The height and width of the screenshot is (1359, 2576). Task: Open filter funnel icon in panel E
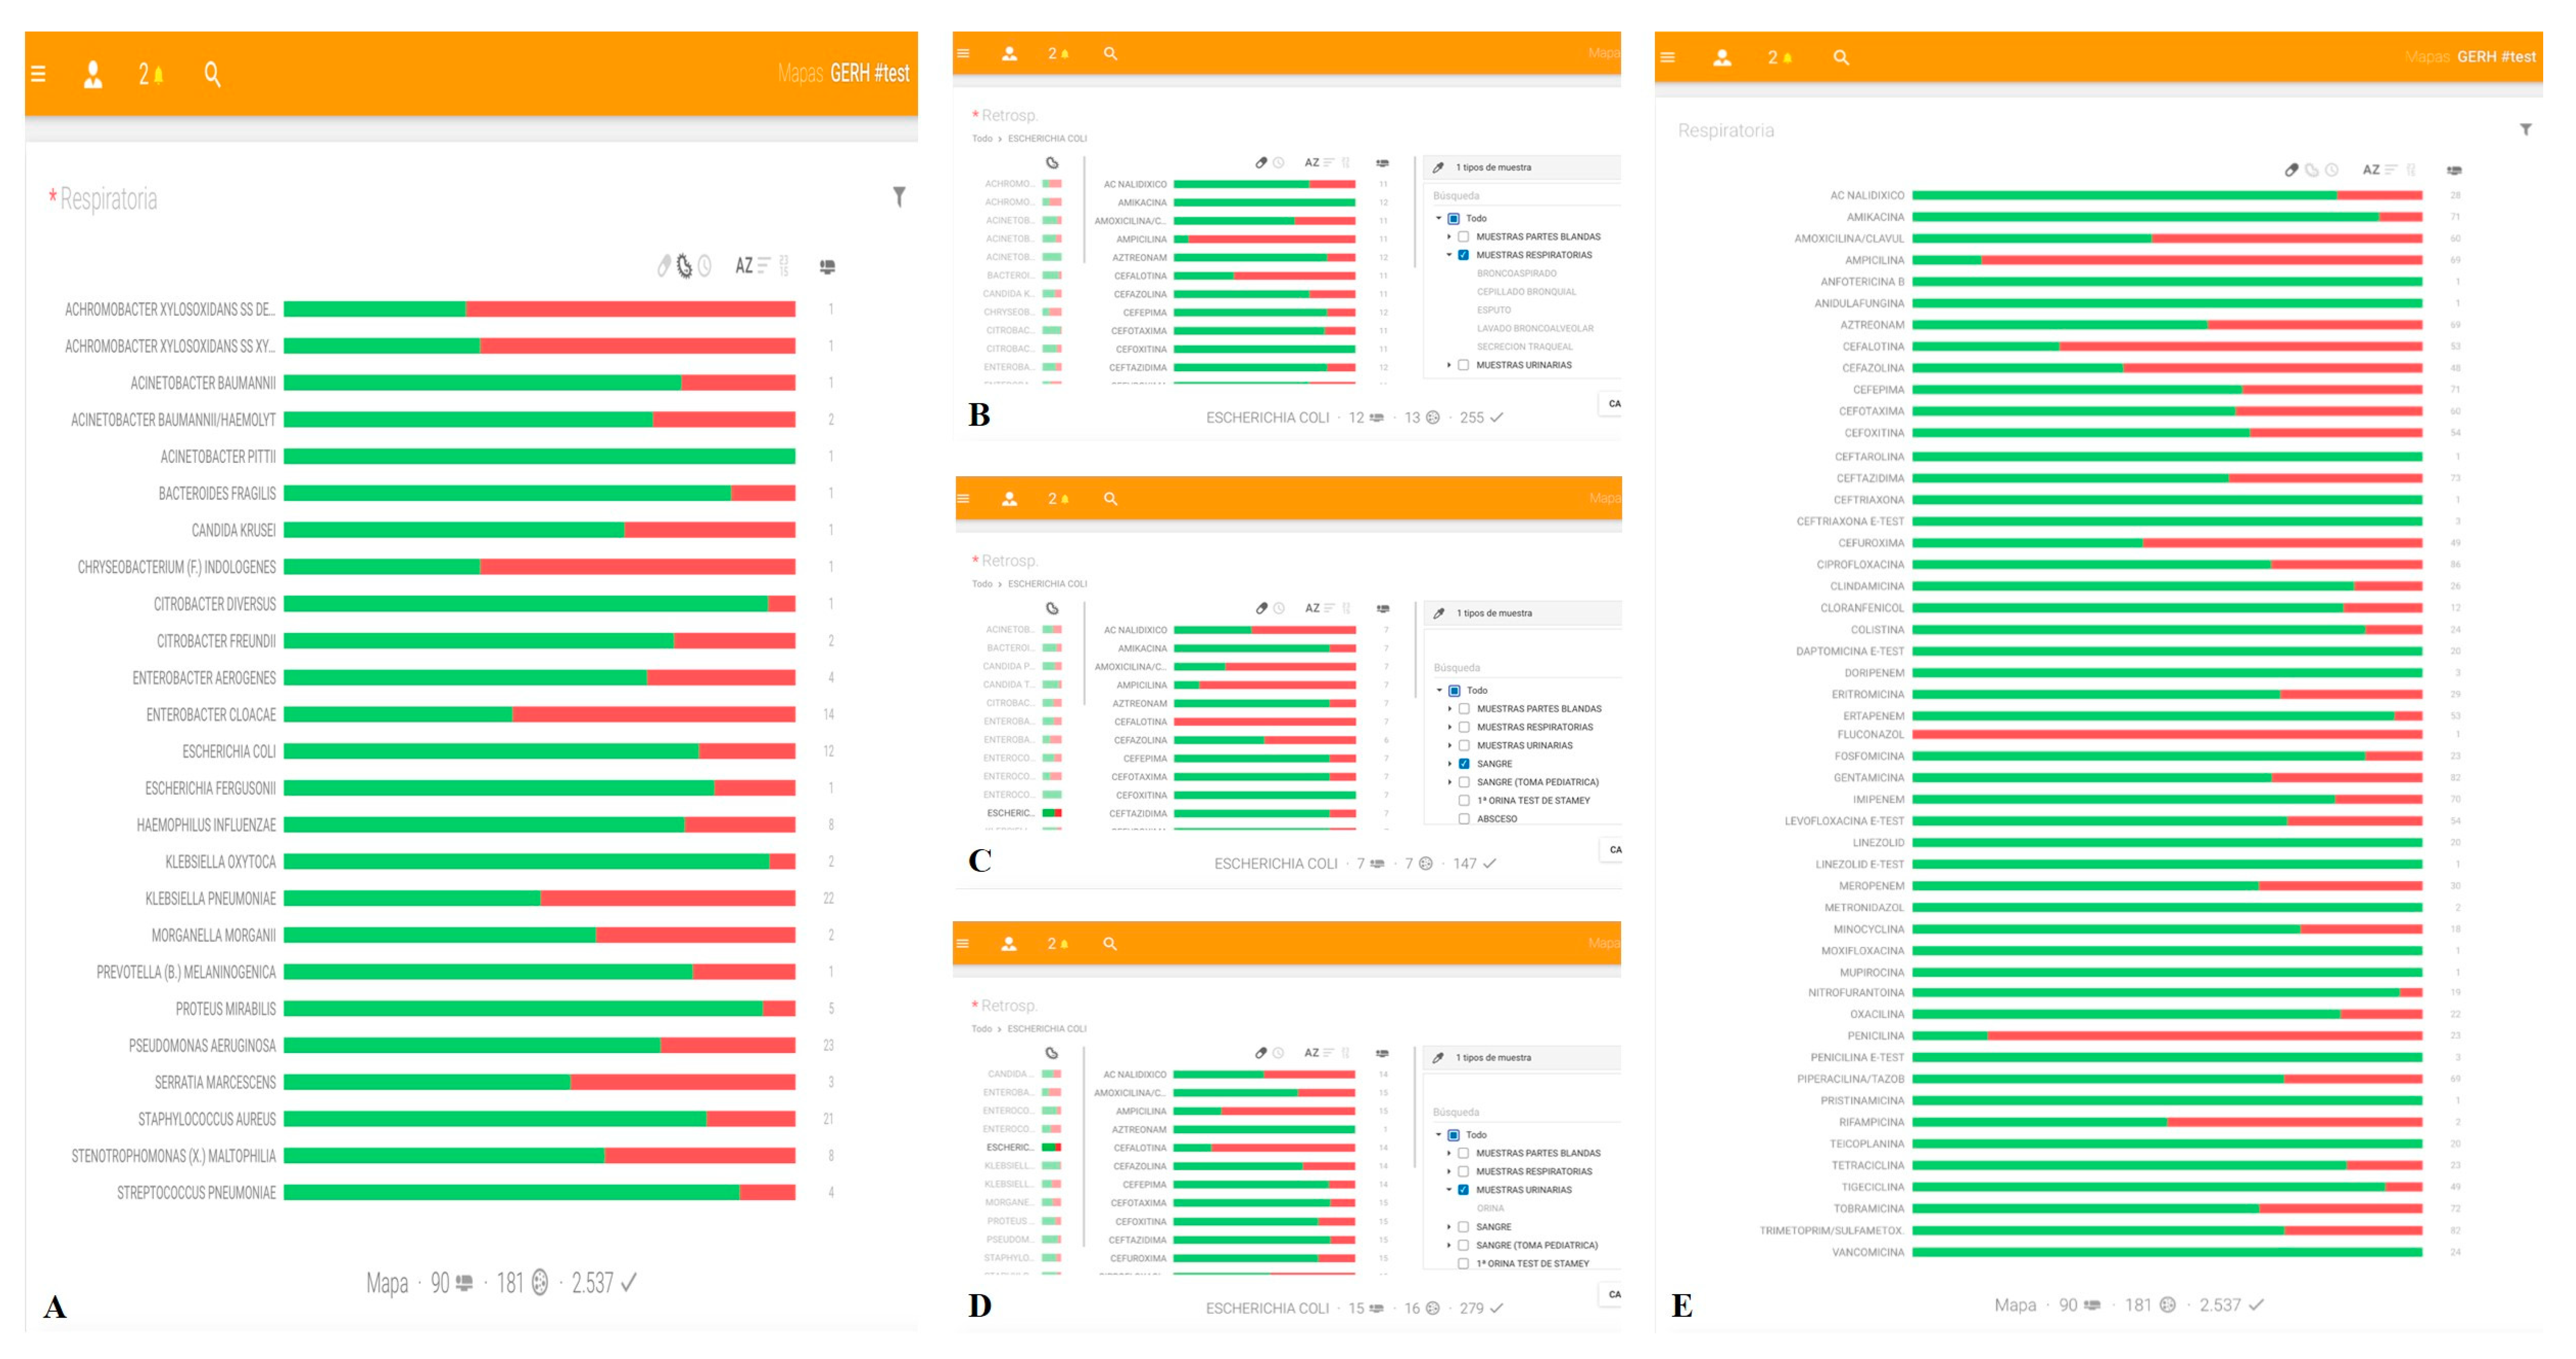tap(2525, 130)
